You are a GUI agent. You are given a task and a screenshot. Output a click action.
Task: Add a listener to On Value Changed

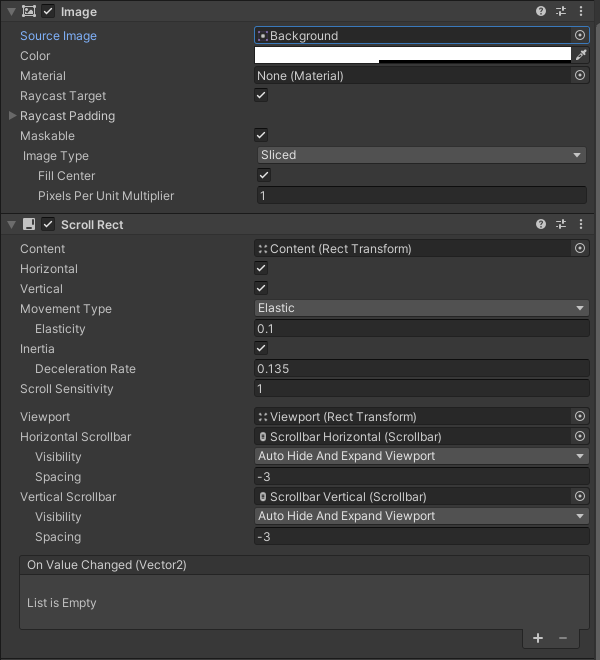[538, 638]
